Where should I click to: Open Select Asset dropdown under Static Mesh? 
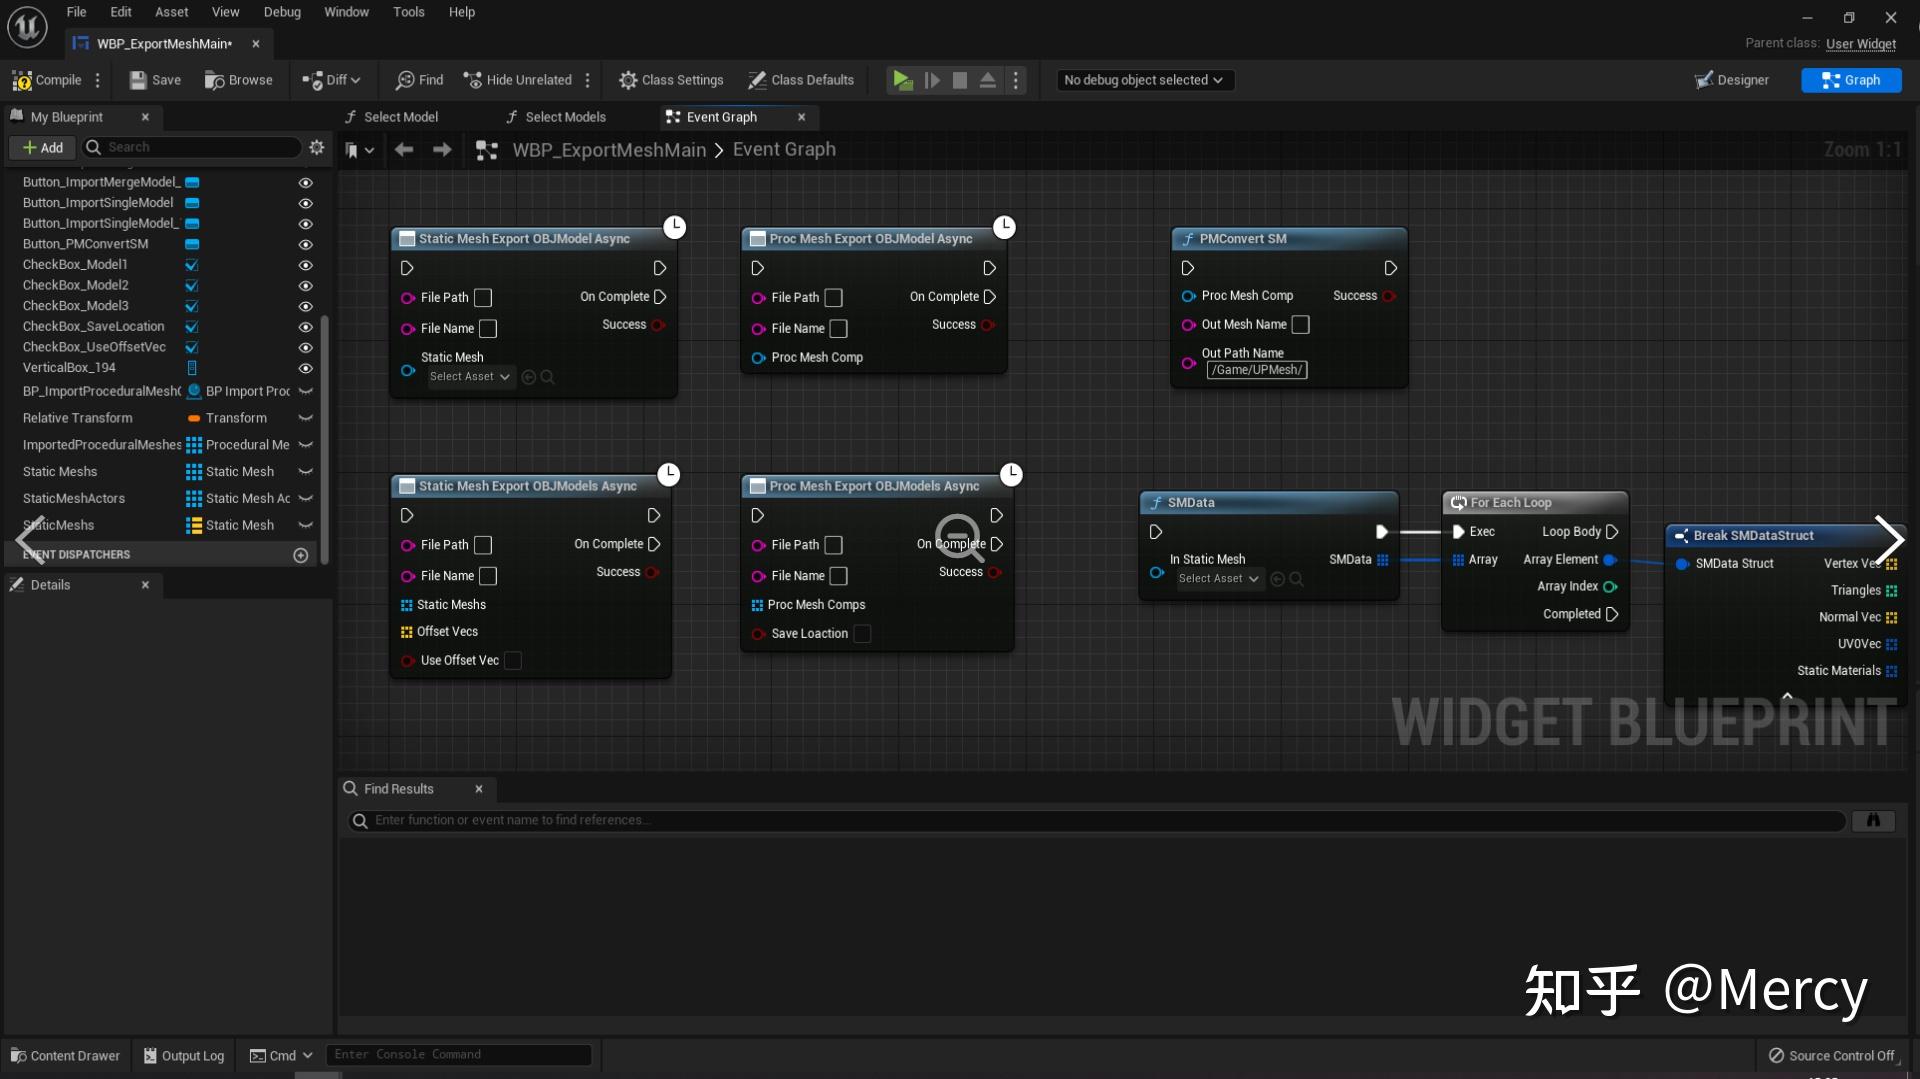coord(470,377)
